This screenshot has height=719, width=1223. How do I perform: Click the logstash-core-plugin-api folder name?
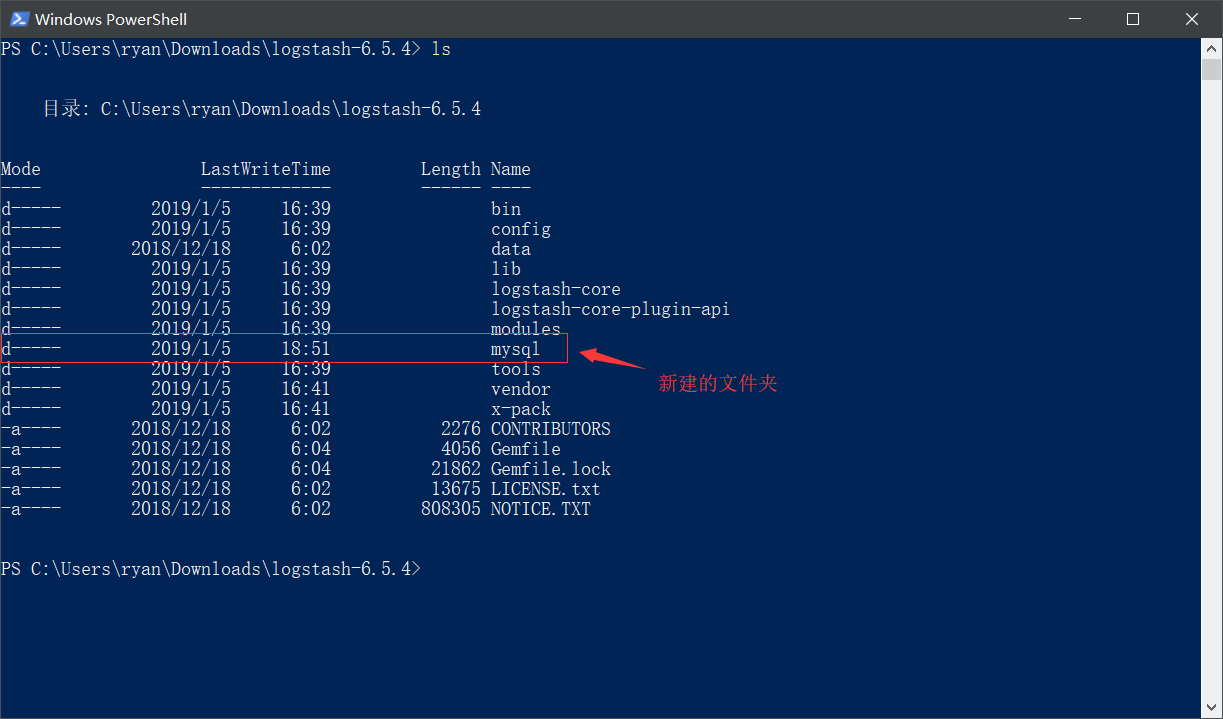pos(610,309)
